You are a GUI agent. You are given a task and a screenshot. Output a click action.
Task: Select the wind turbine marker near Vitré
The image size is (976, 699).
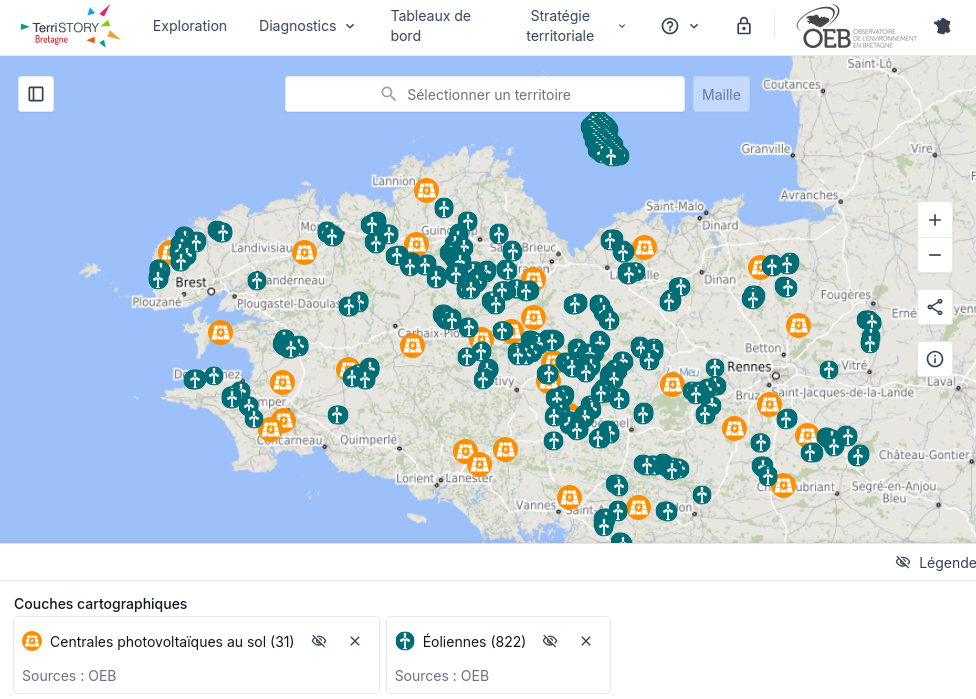828,370
